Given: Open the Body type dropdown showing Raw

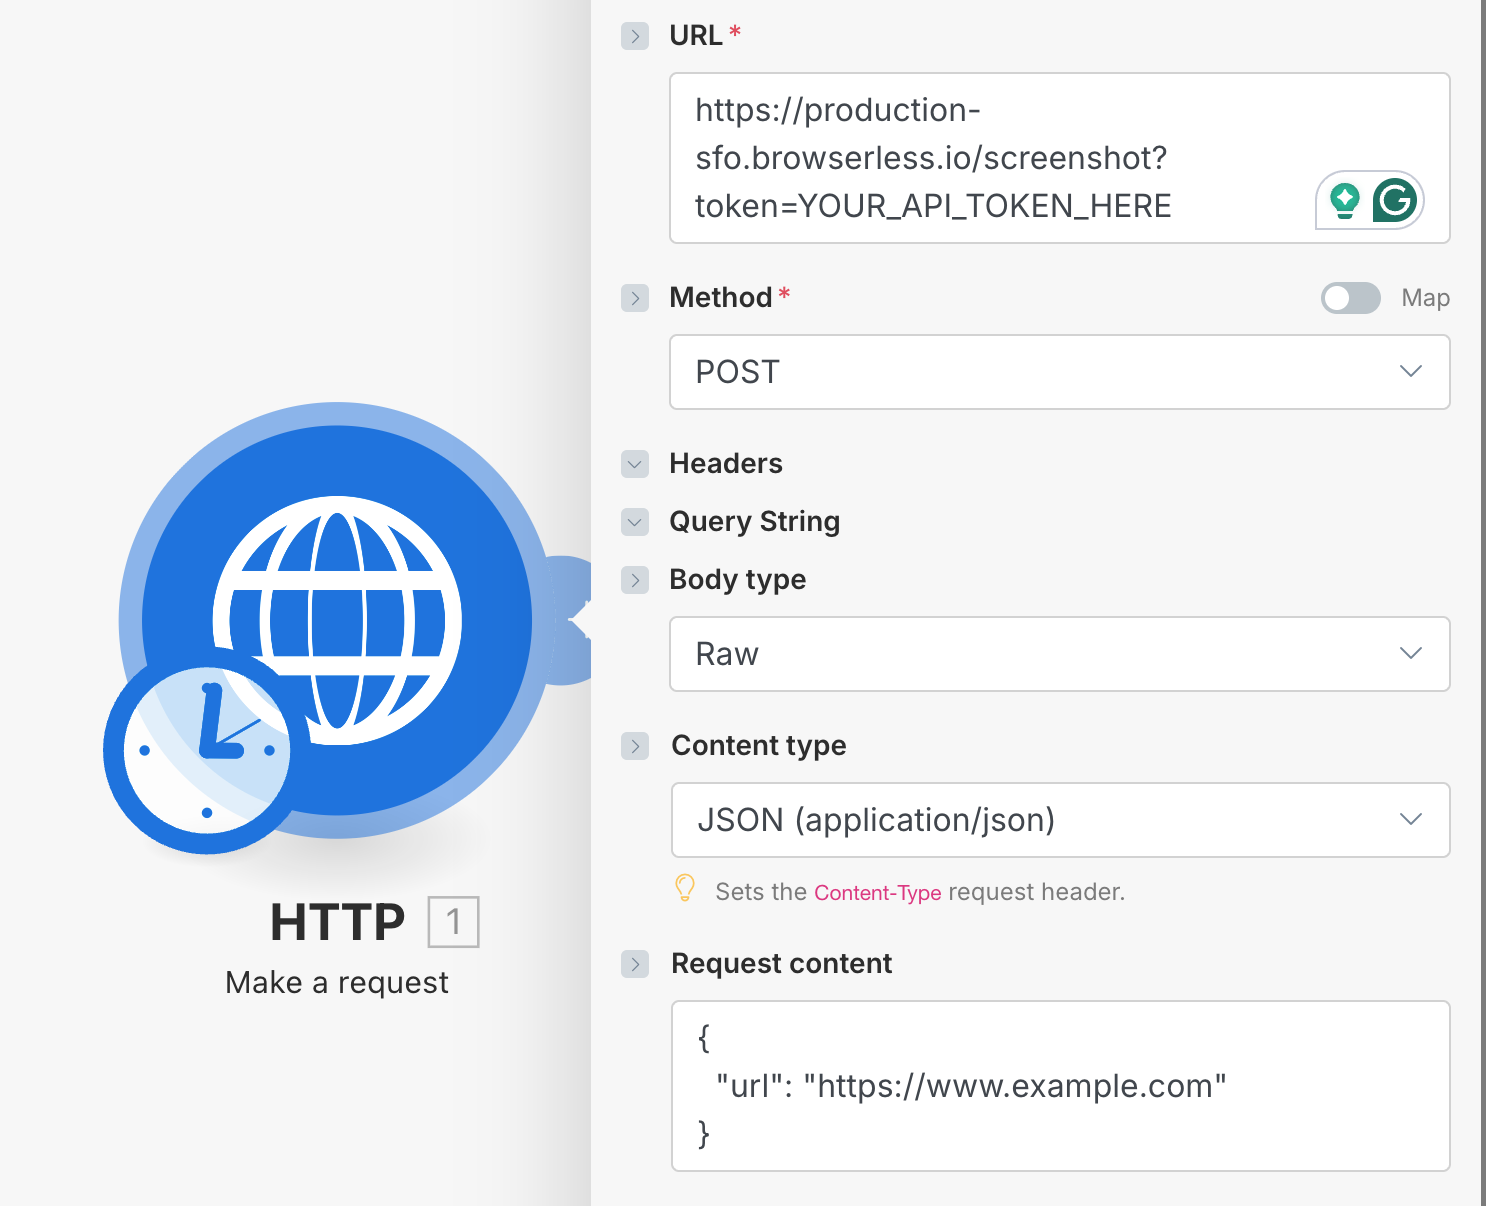Looking at the screenshot, I should coord(1059,654).
